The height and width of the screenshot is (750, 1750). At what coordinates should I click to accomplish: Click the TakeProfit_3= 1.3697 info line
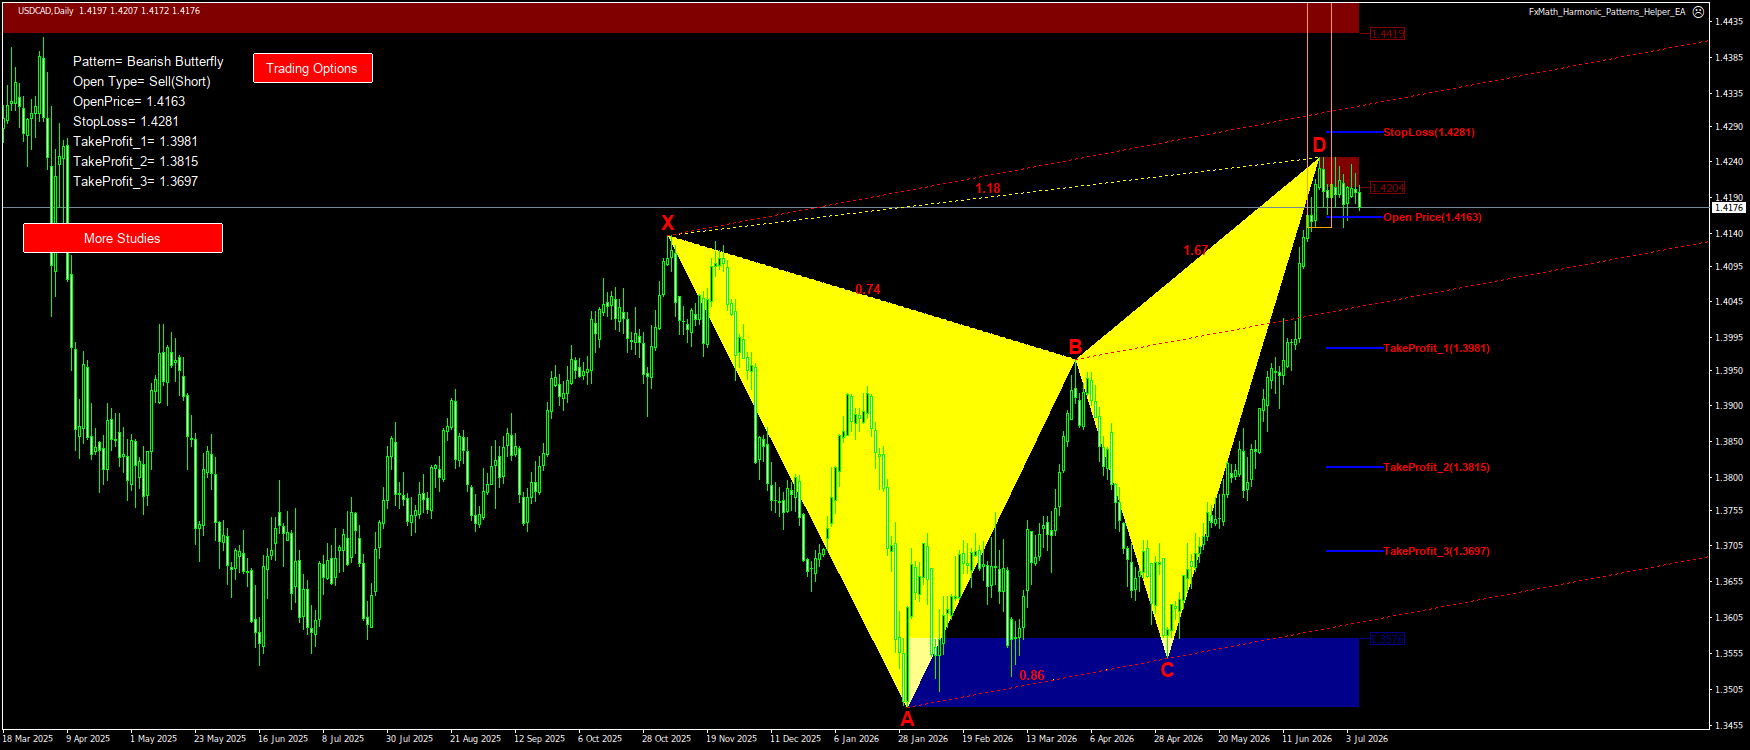135,181
